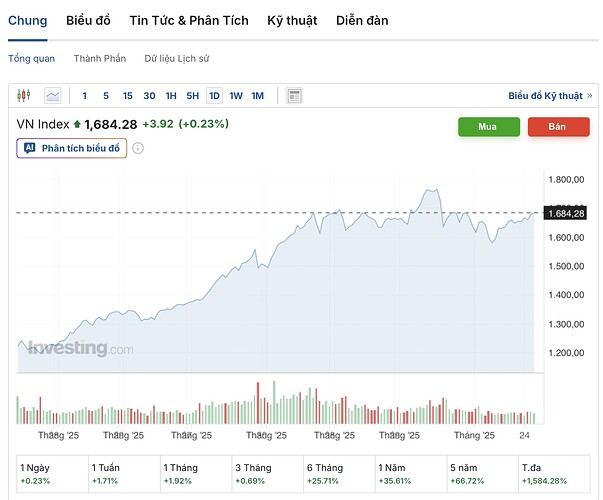Click the info icon beside Phân tích biểu đồ

[138, 148]
